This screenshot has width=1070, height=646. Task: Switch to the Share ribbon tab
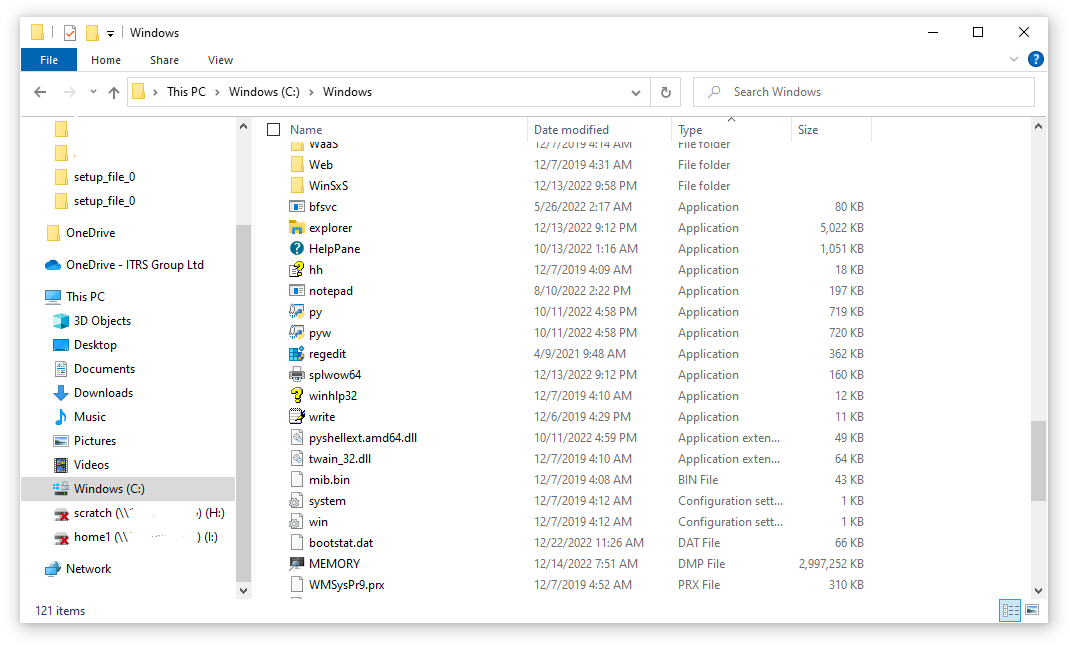click(x=164, y=60)
